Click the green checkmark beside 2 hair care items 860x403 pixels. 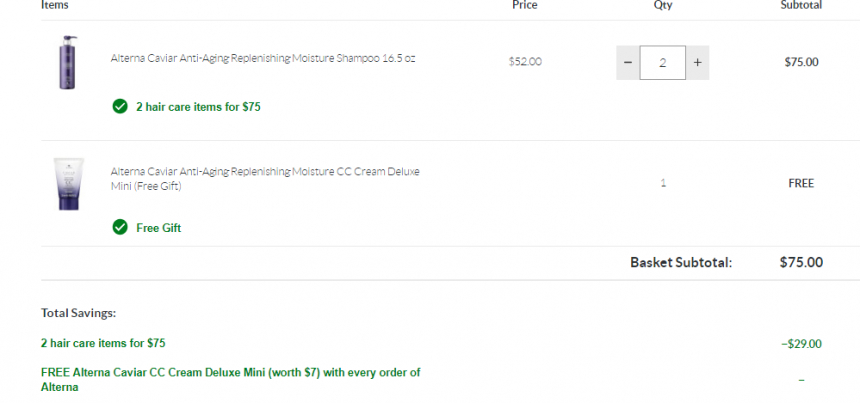[120, 106]
